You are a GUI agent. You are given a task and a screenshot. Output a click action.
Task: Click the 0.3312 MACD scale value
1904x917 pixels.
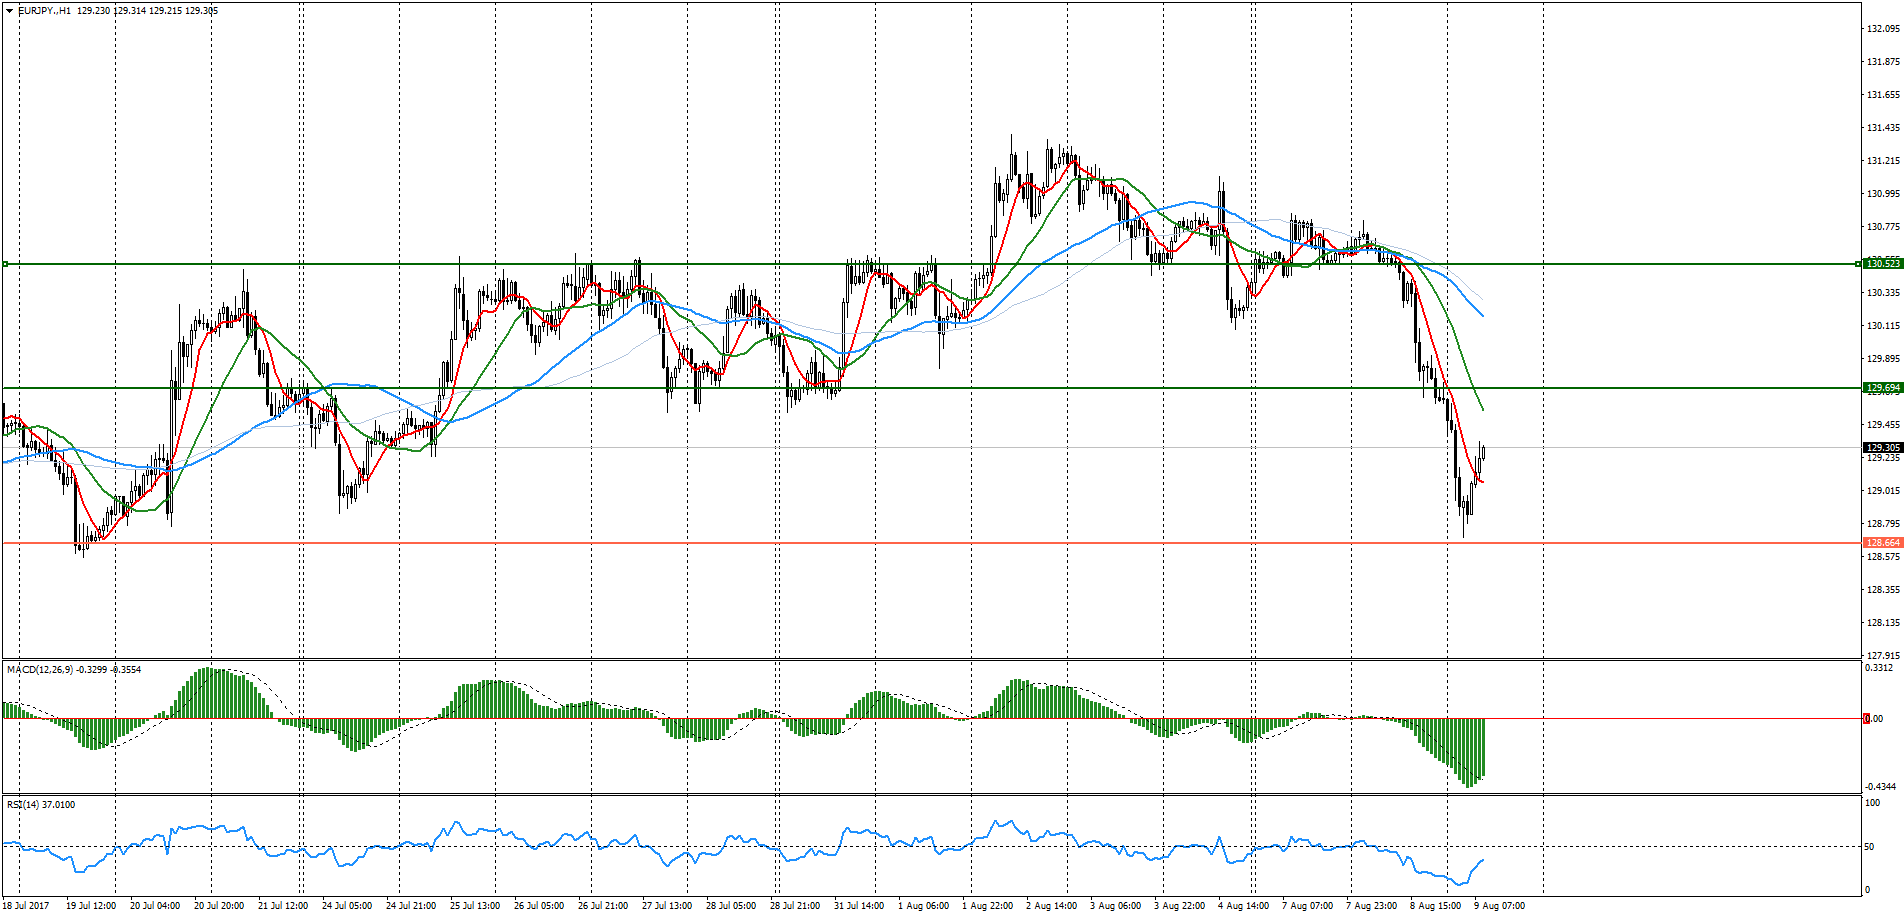pyautogui.click(x=1879, y=668)
